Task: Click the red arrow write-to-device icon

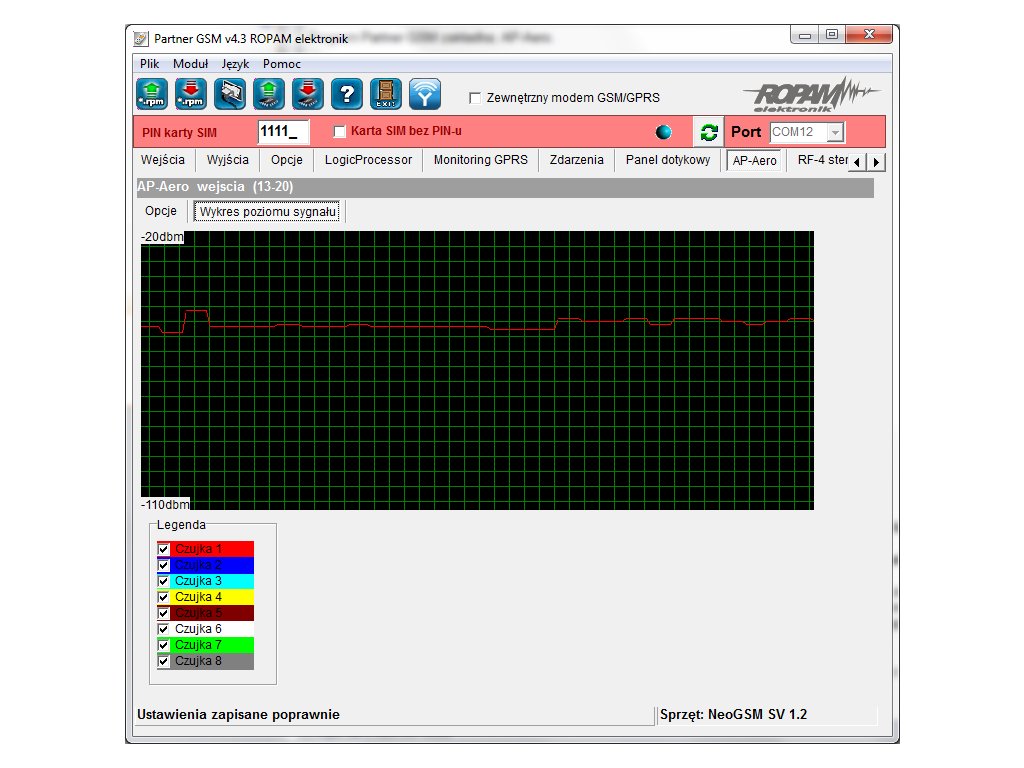Action: pyautogui.click(x=307, y=94)
